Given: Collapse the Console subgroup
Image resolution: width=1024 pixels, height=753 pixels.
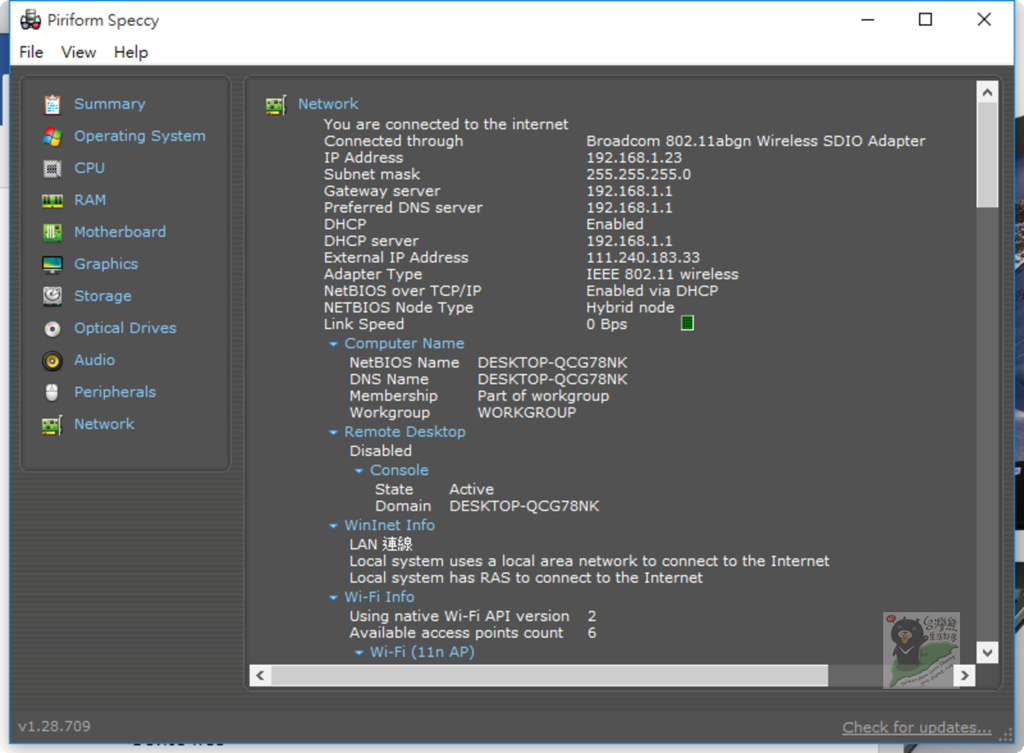Looking at the screenshot, I should 359,471.
